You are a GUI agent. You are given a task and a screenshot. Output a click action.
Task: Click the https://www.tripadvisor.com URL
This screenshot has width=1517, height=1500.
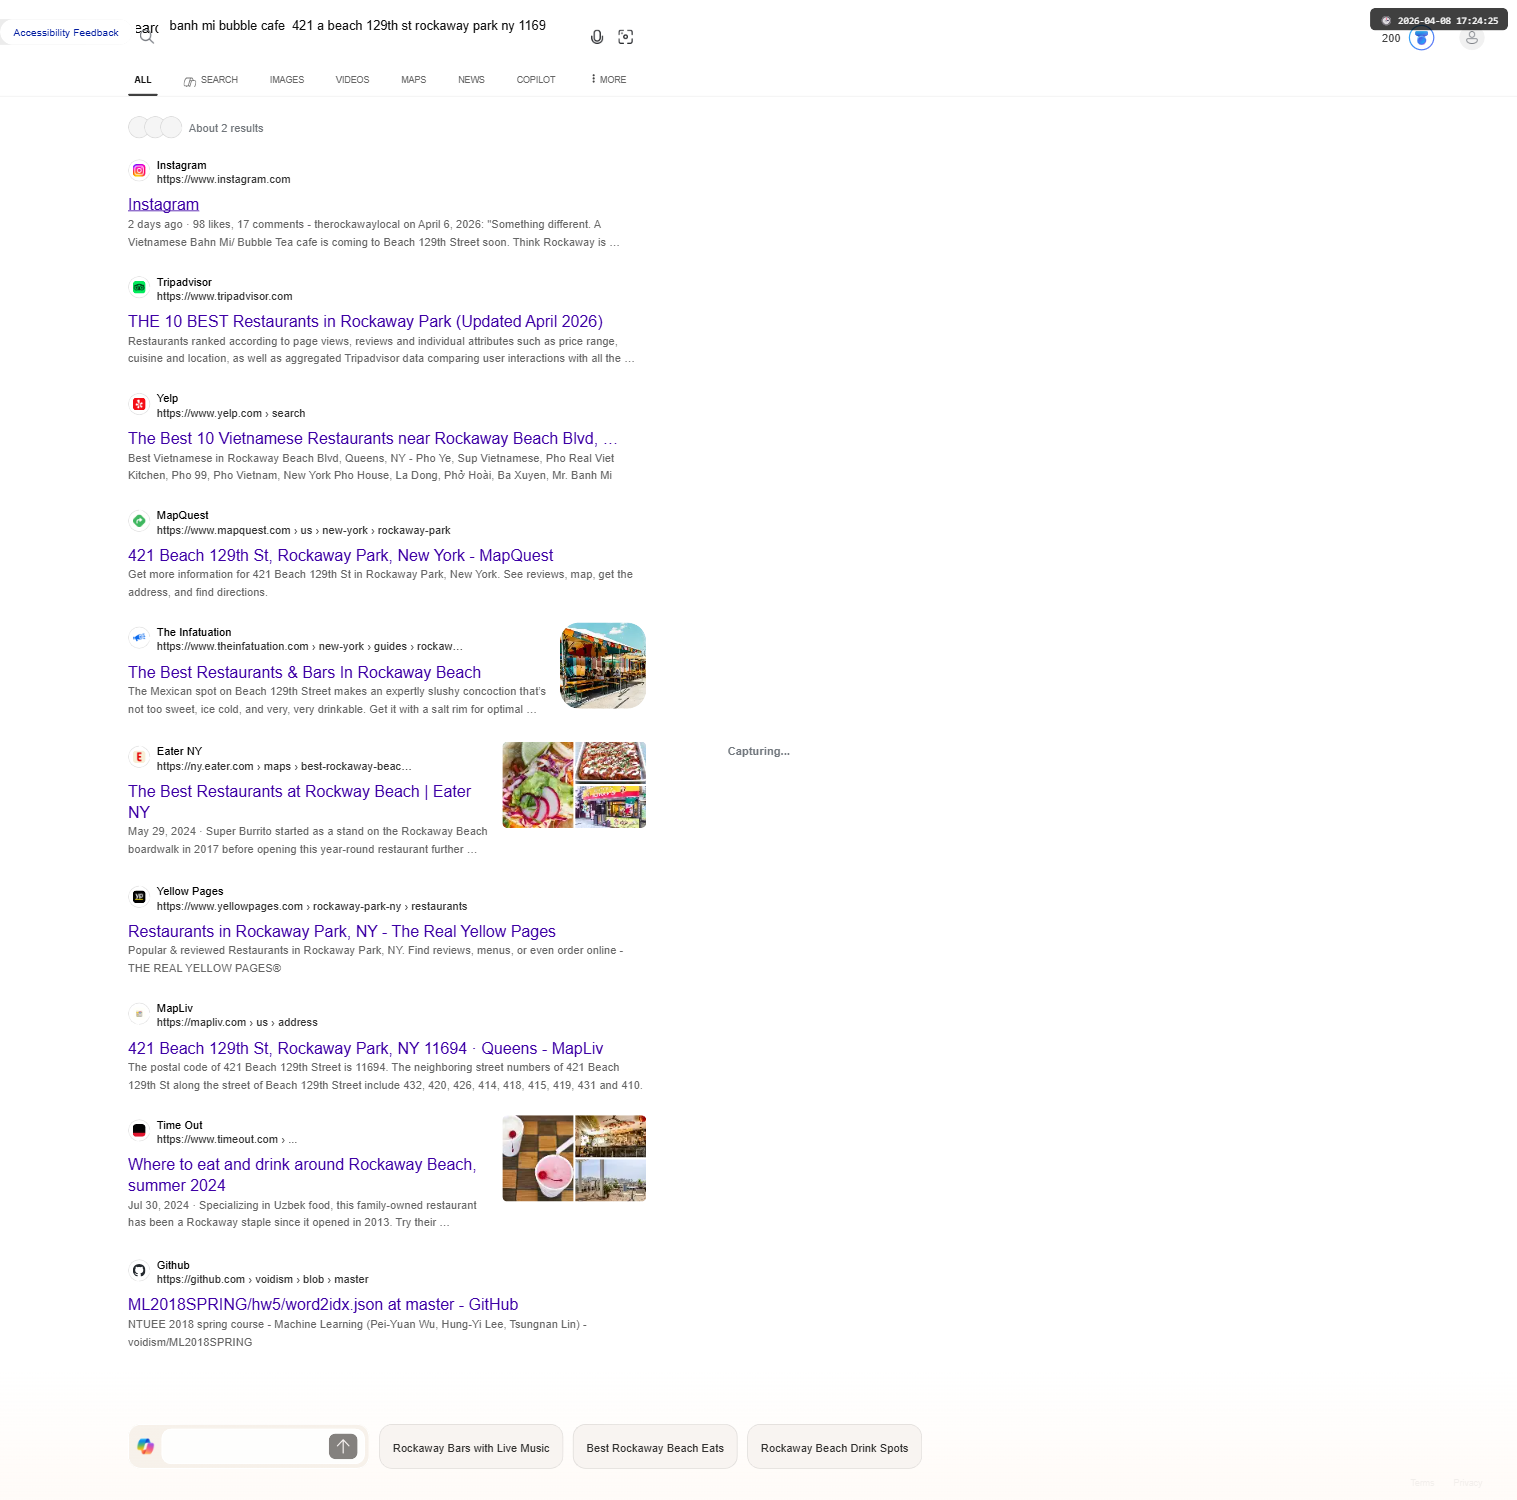coord(224,297)
